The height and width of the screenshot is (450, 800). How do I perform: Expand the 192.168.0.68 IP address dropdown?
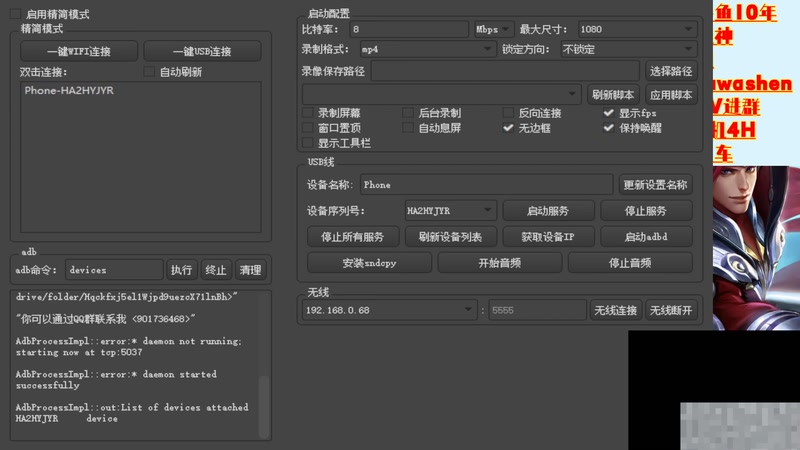[x=390, y=310]
